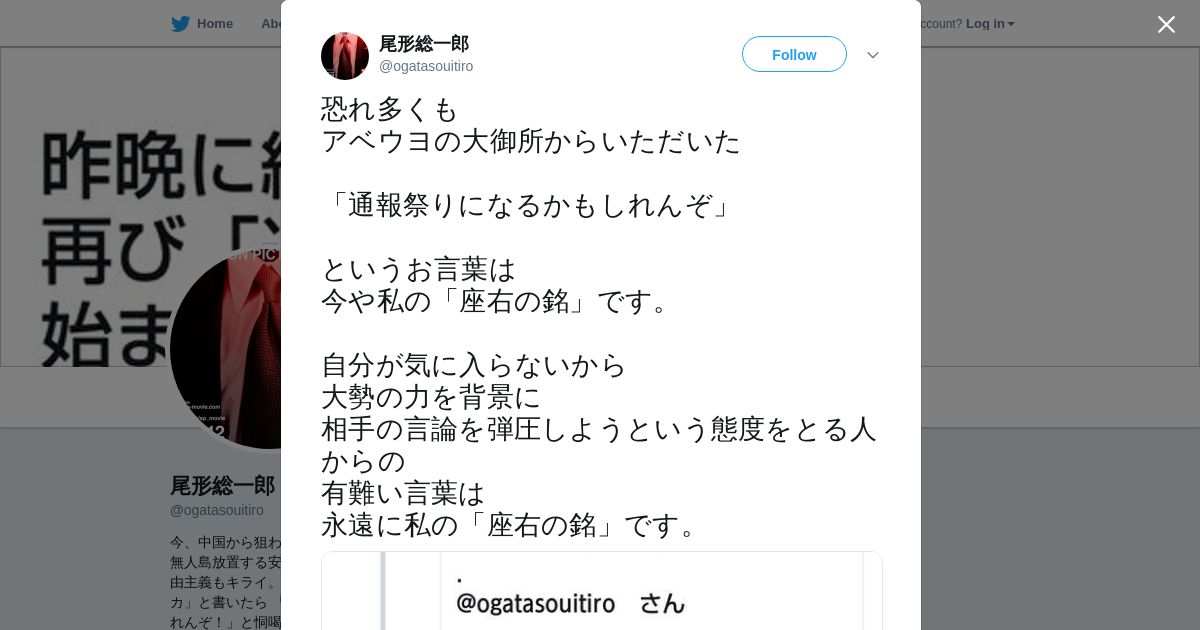This screenshot has width=1200, height=630.
Task: Go to the Home link
Action: click(x=214, y=24)
